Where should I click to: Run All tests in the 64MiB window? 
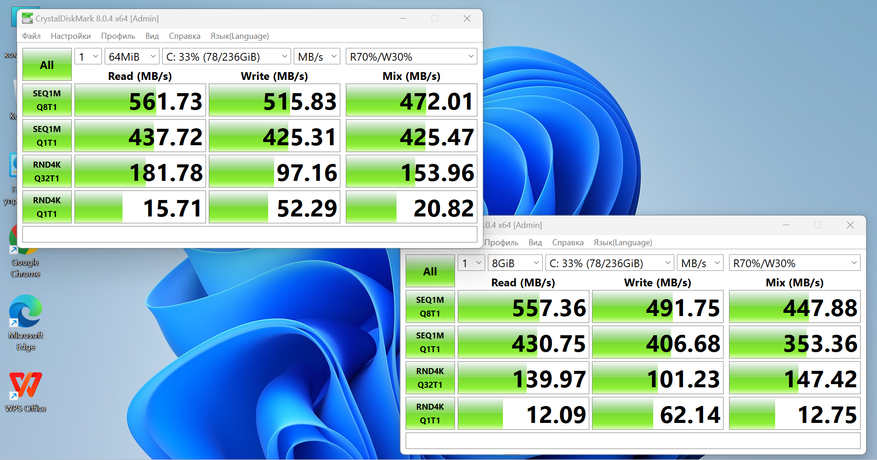tap(47, 65)
